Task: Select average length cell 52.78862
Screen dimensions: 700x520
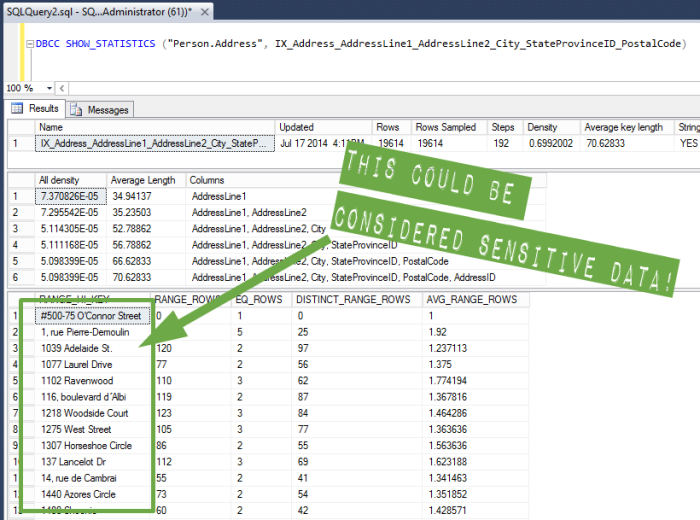Action: [x=146, y=229]
